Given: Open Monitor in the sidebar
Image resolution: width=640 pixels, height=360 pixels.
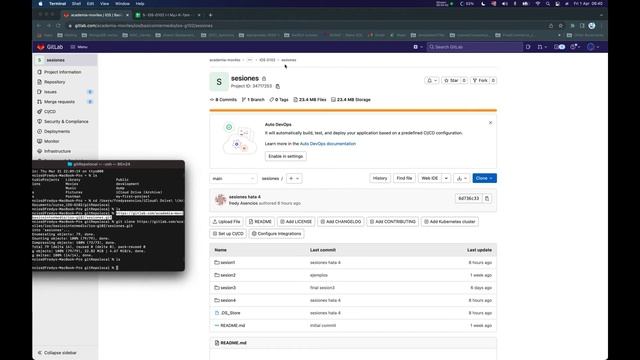Looking at the screenshot, I should pyautogui.click(x=51, y=141).
